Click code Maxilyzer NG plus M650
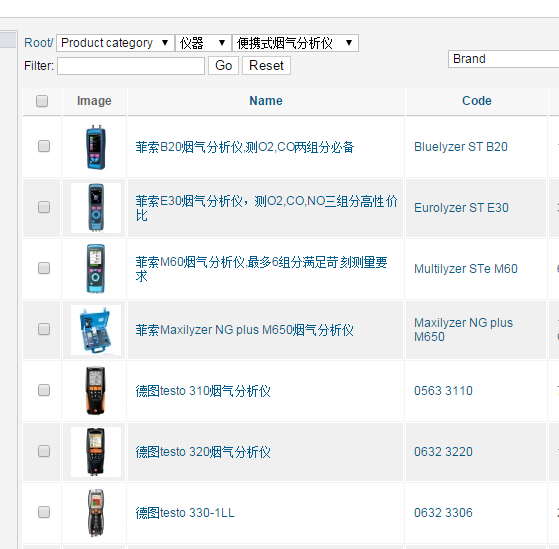The image size is (559, 549). coord(463,330)
